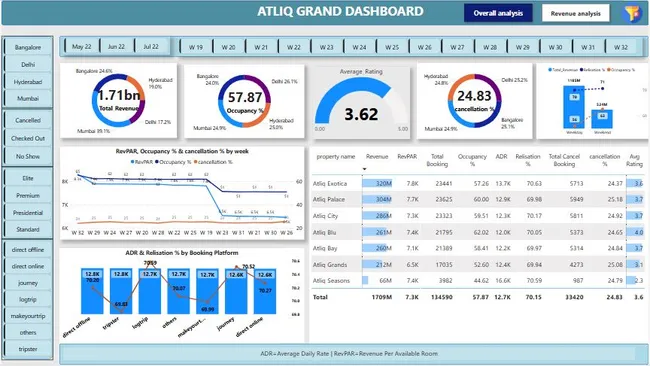Sort table by Avg Rating header
650x366 pixels.
634,160
